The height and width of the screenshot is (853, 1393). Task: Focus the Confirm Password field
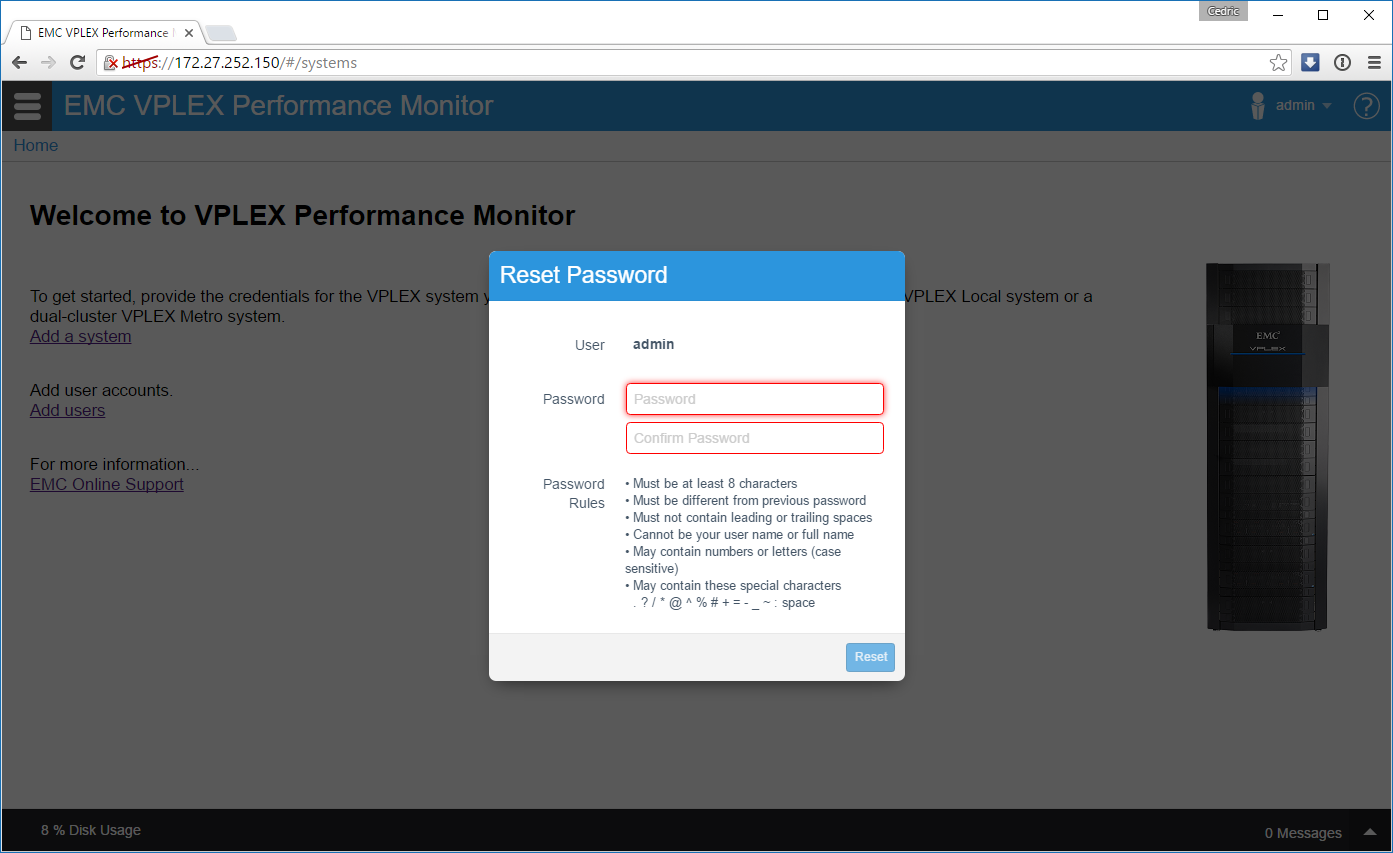[x=754, y=438]
